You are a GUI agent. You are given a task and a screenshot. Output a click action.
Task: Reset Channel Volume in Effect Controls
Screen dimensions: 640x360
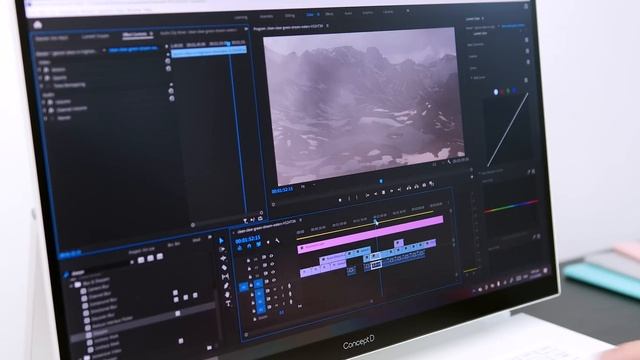(172, 98)
